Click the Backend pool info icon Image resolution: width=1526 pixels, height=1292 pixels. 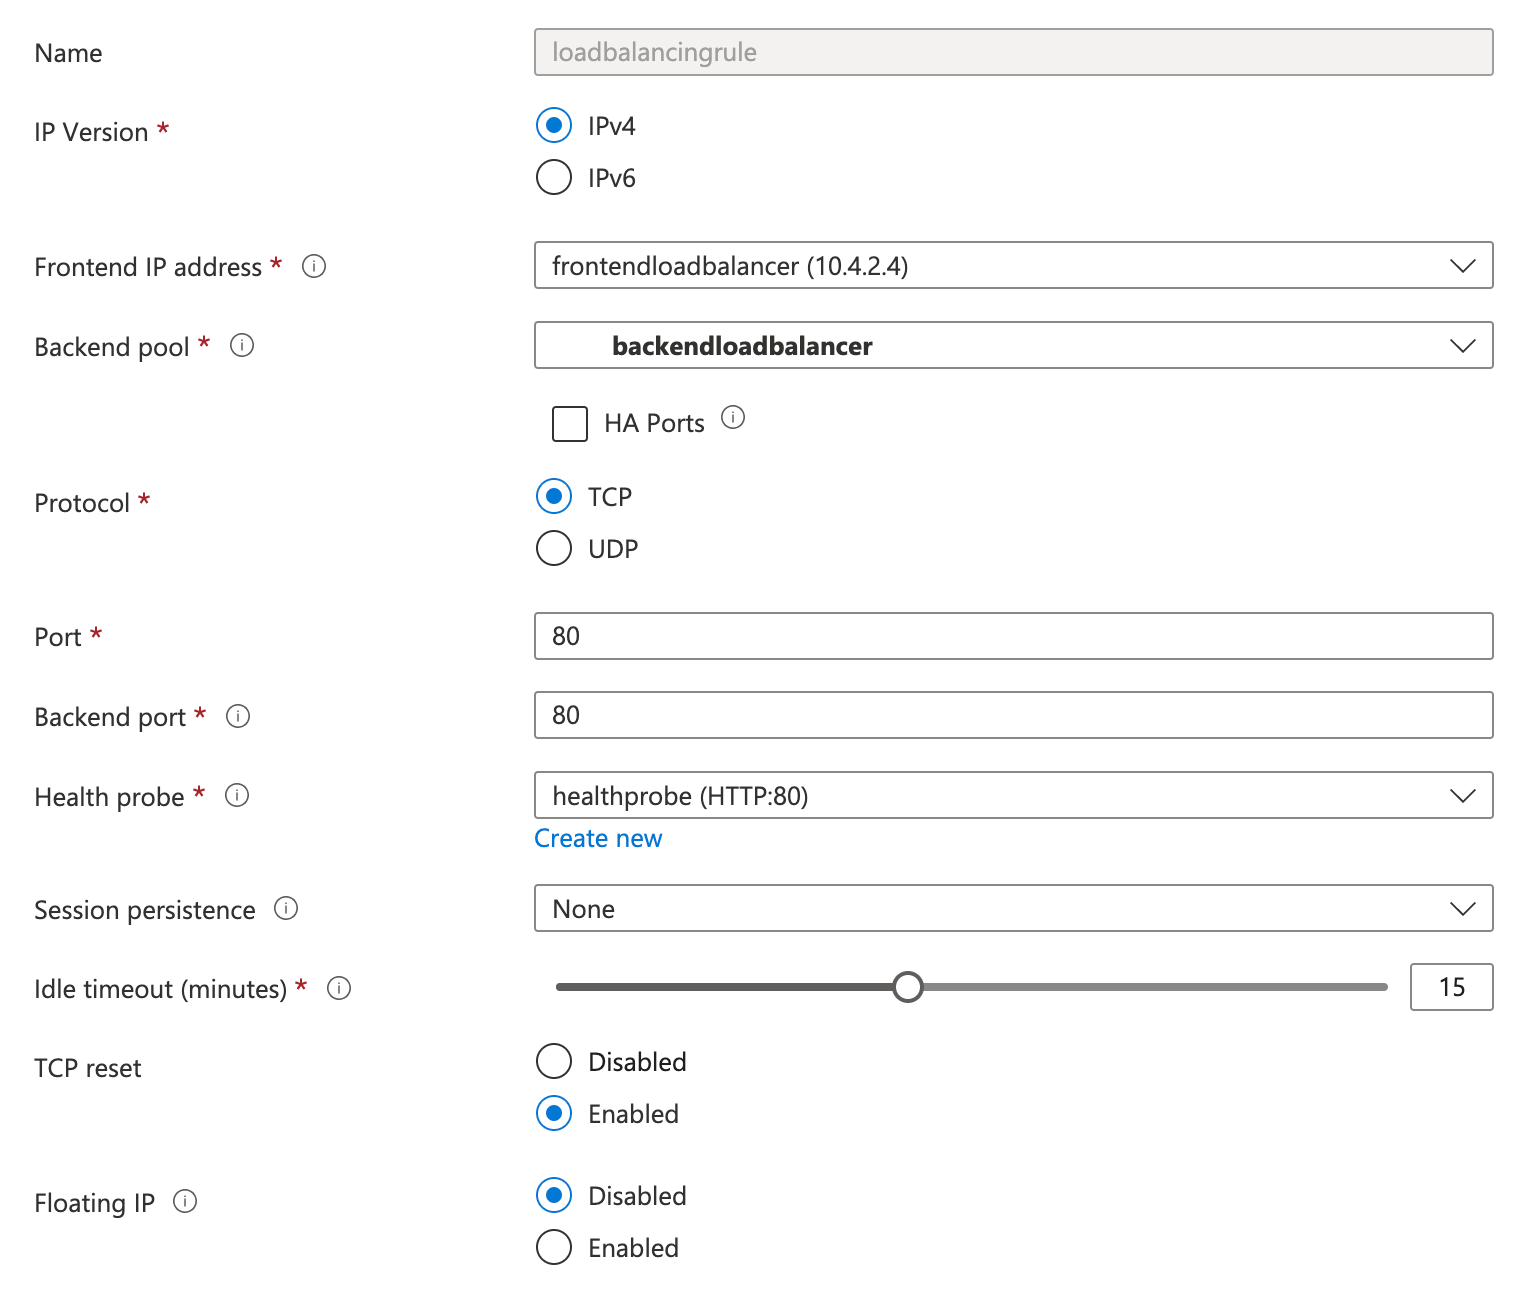(242, 345)
